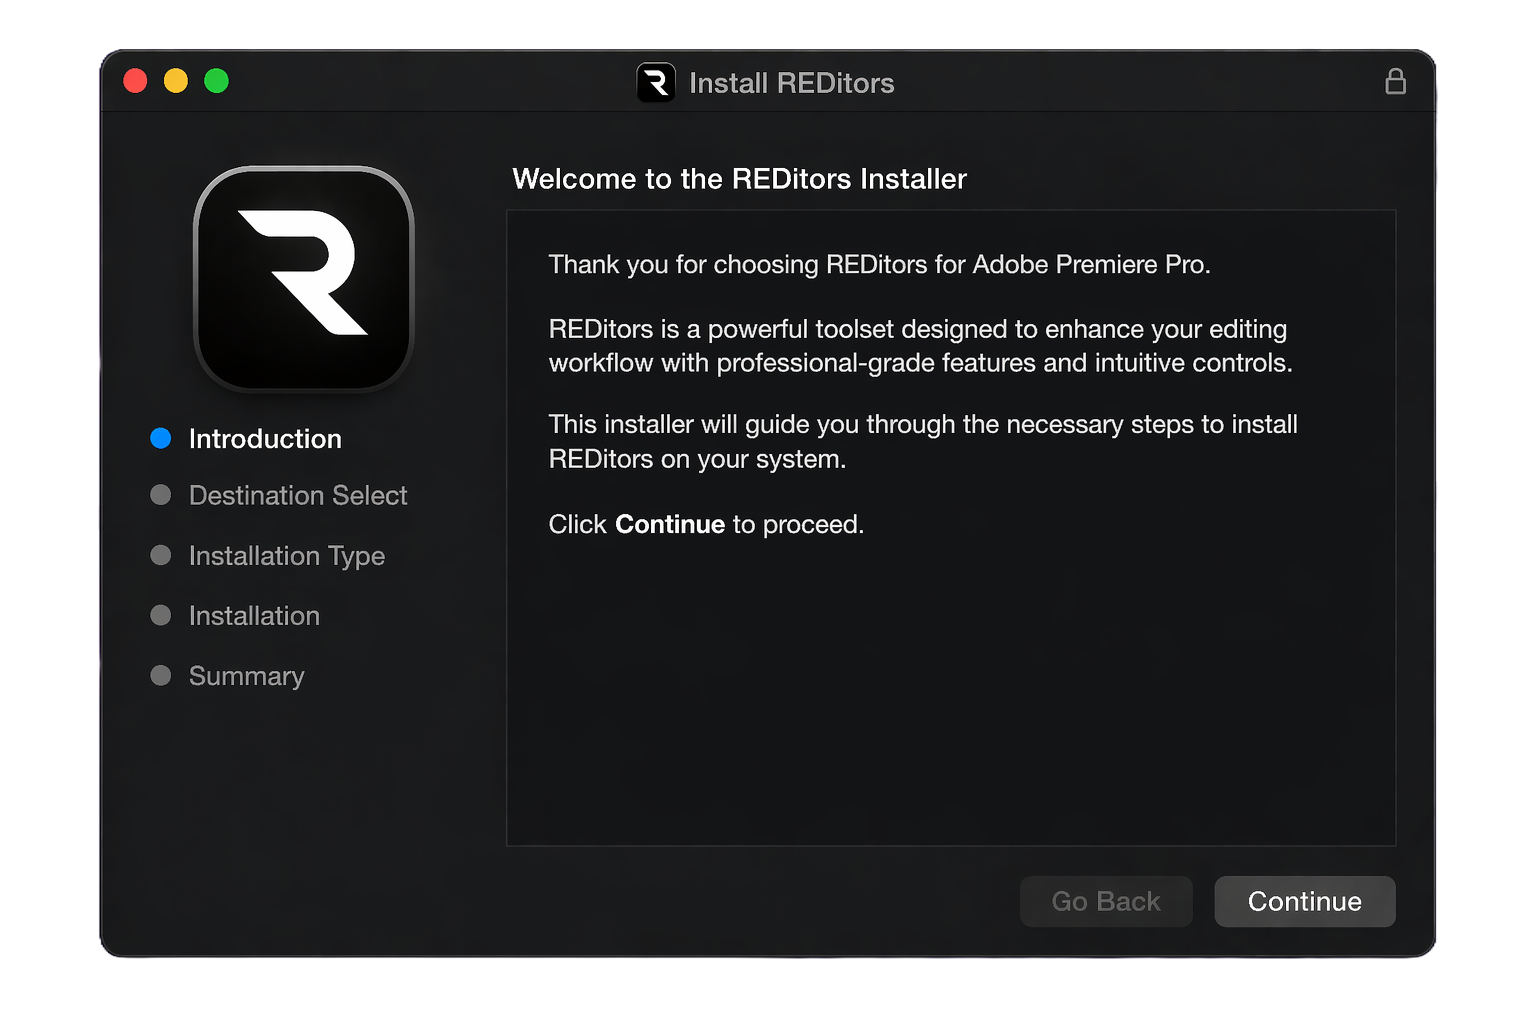Select the Destination Select step
This screenshot has height=1024, width=1536.
(297, 495)
